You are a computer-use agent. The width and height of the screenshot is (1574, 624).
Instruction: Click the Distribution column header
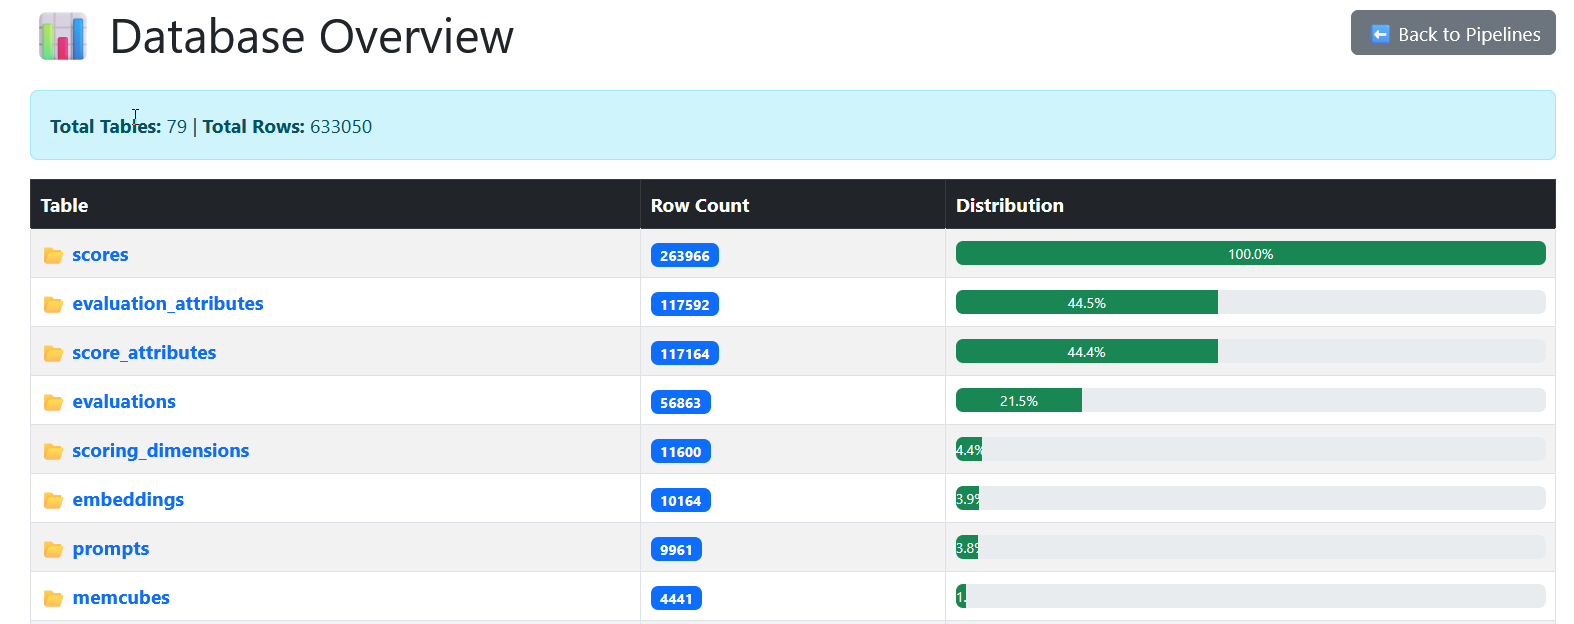tap(1250, 205)
